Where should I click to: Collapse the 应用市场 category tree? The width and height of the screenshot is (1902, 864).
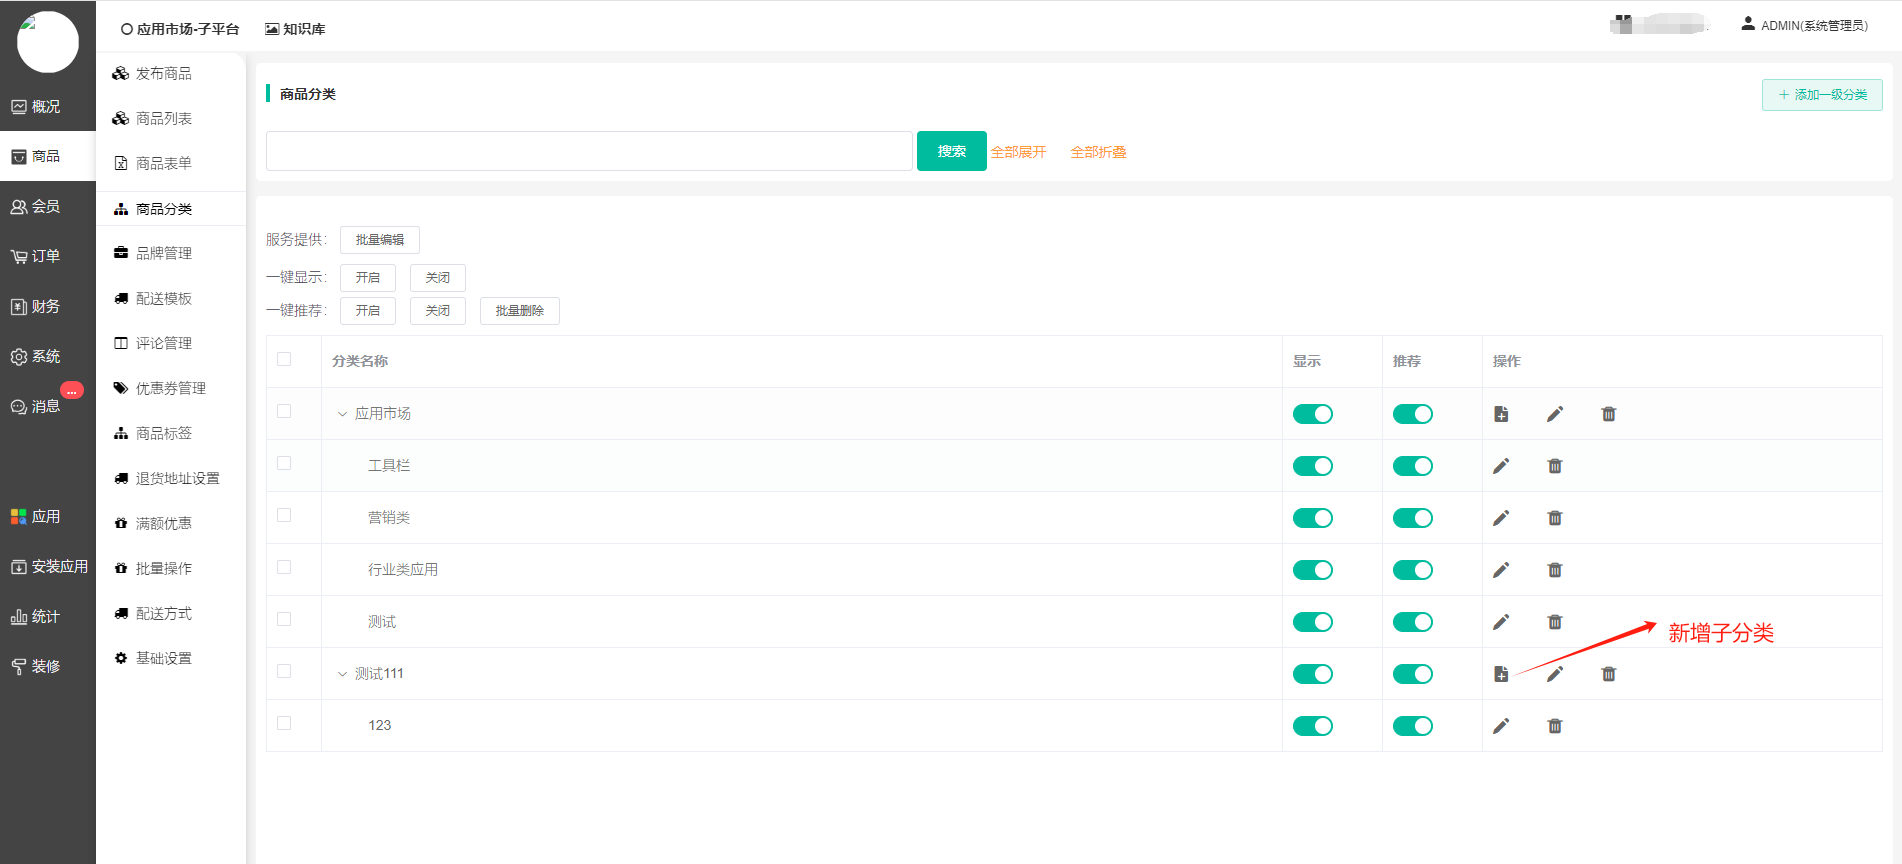coord(342,414)
